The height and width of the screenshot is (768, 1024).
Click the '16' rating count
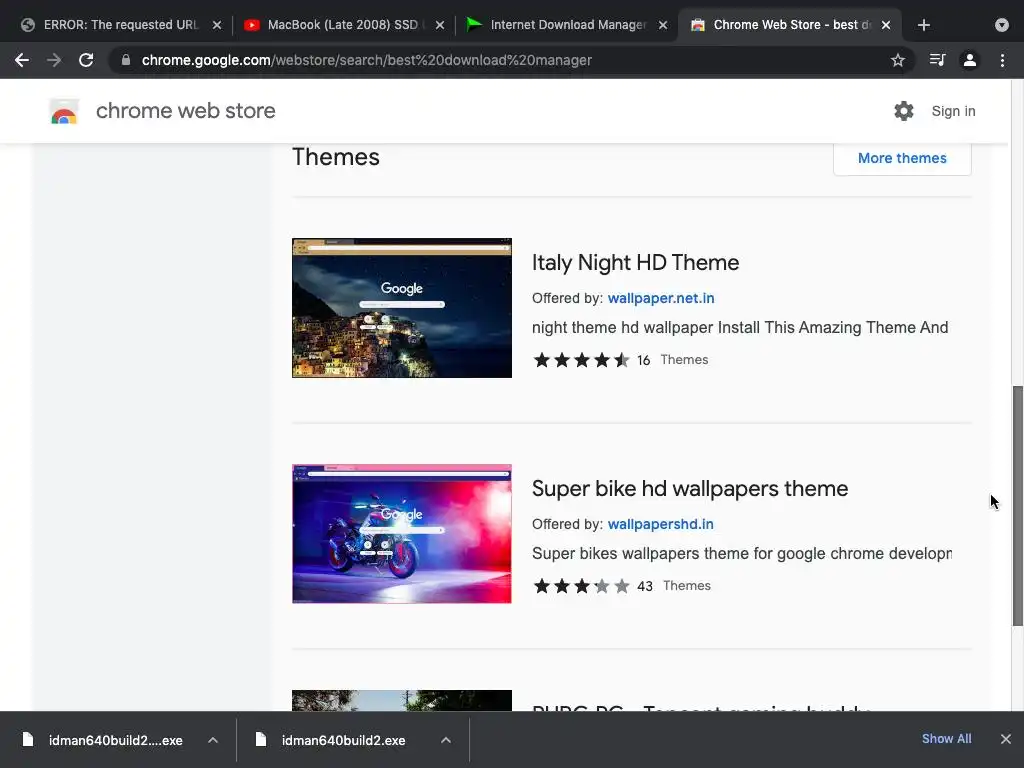(x=643, y=360)
